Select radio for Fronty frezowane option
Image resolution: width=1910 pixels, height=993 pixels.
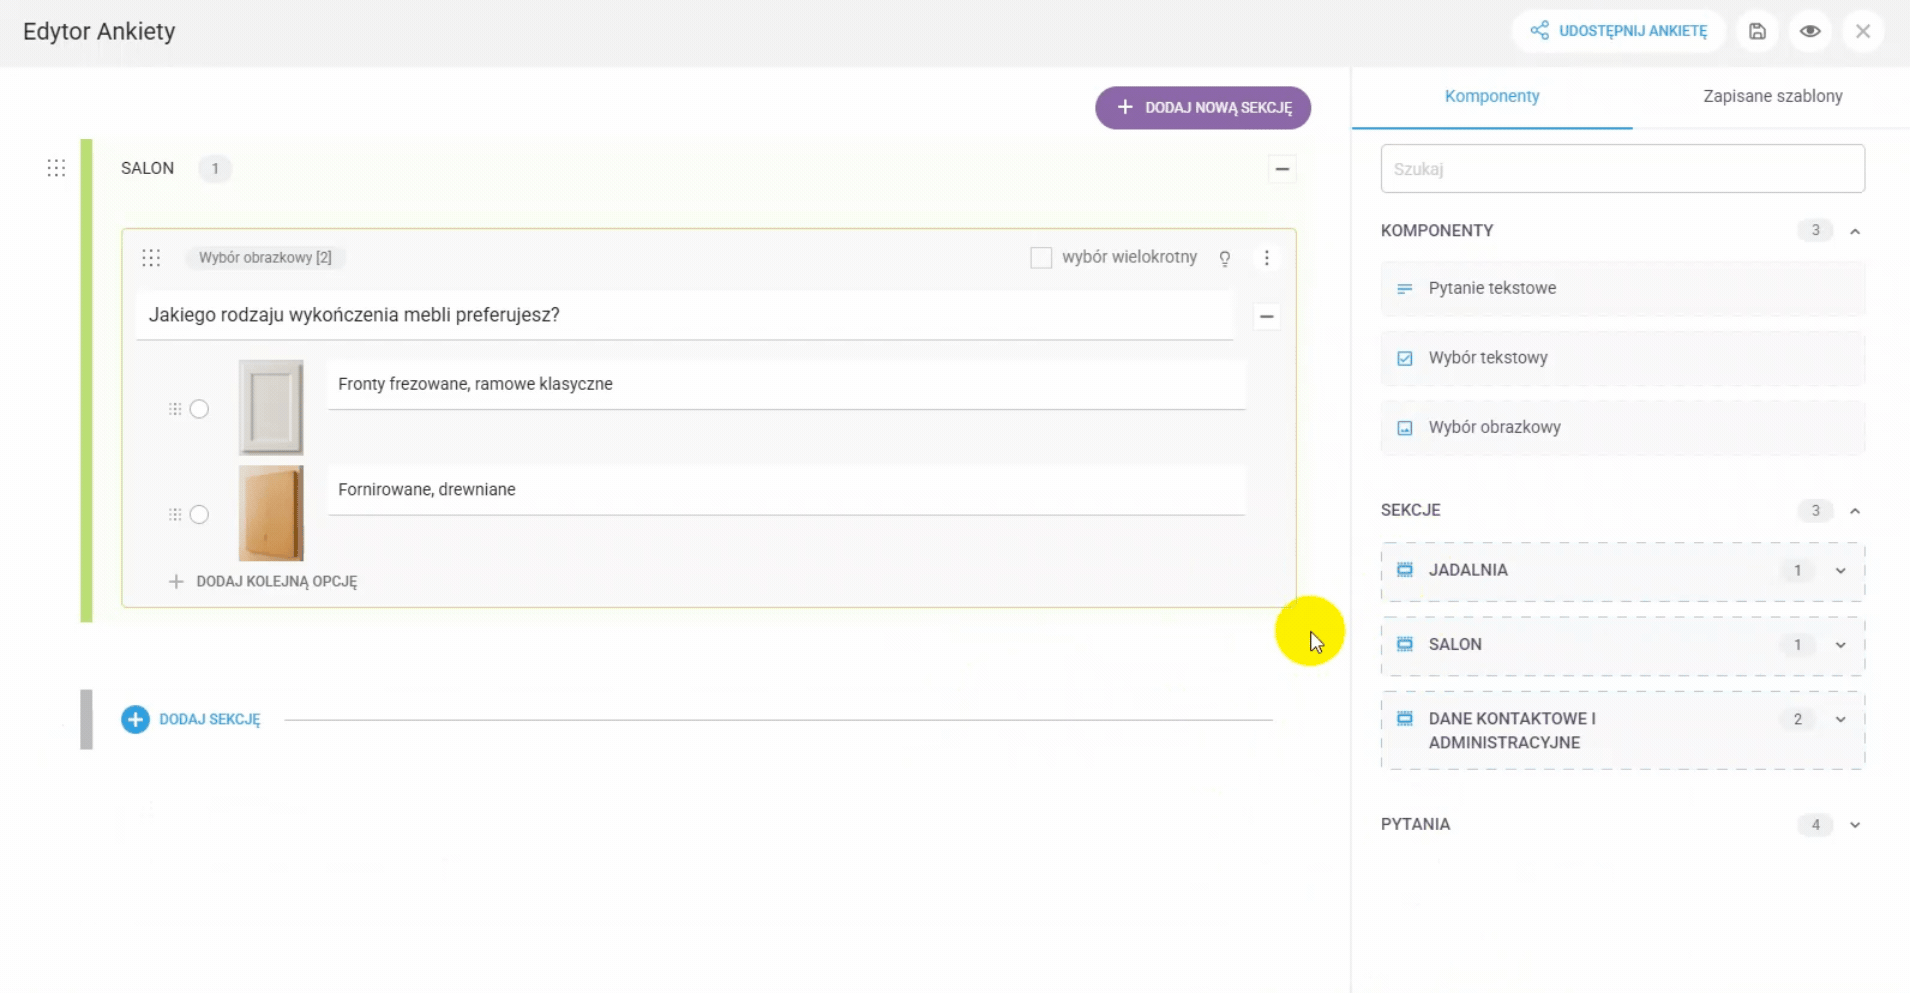(199, 409)
